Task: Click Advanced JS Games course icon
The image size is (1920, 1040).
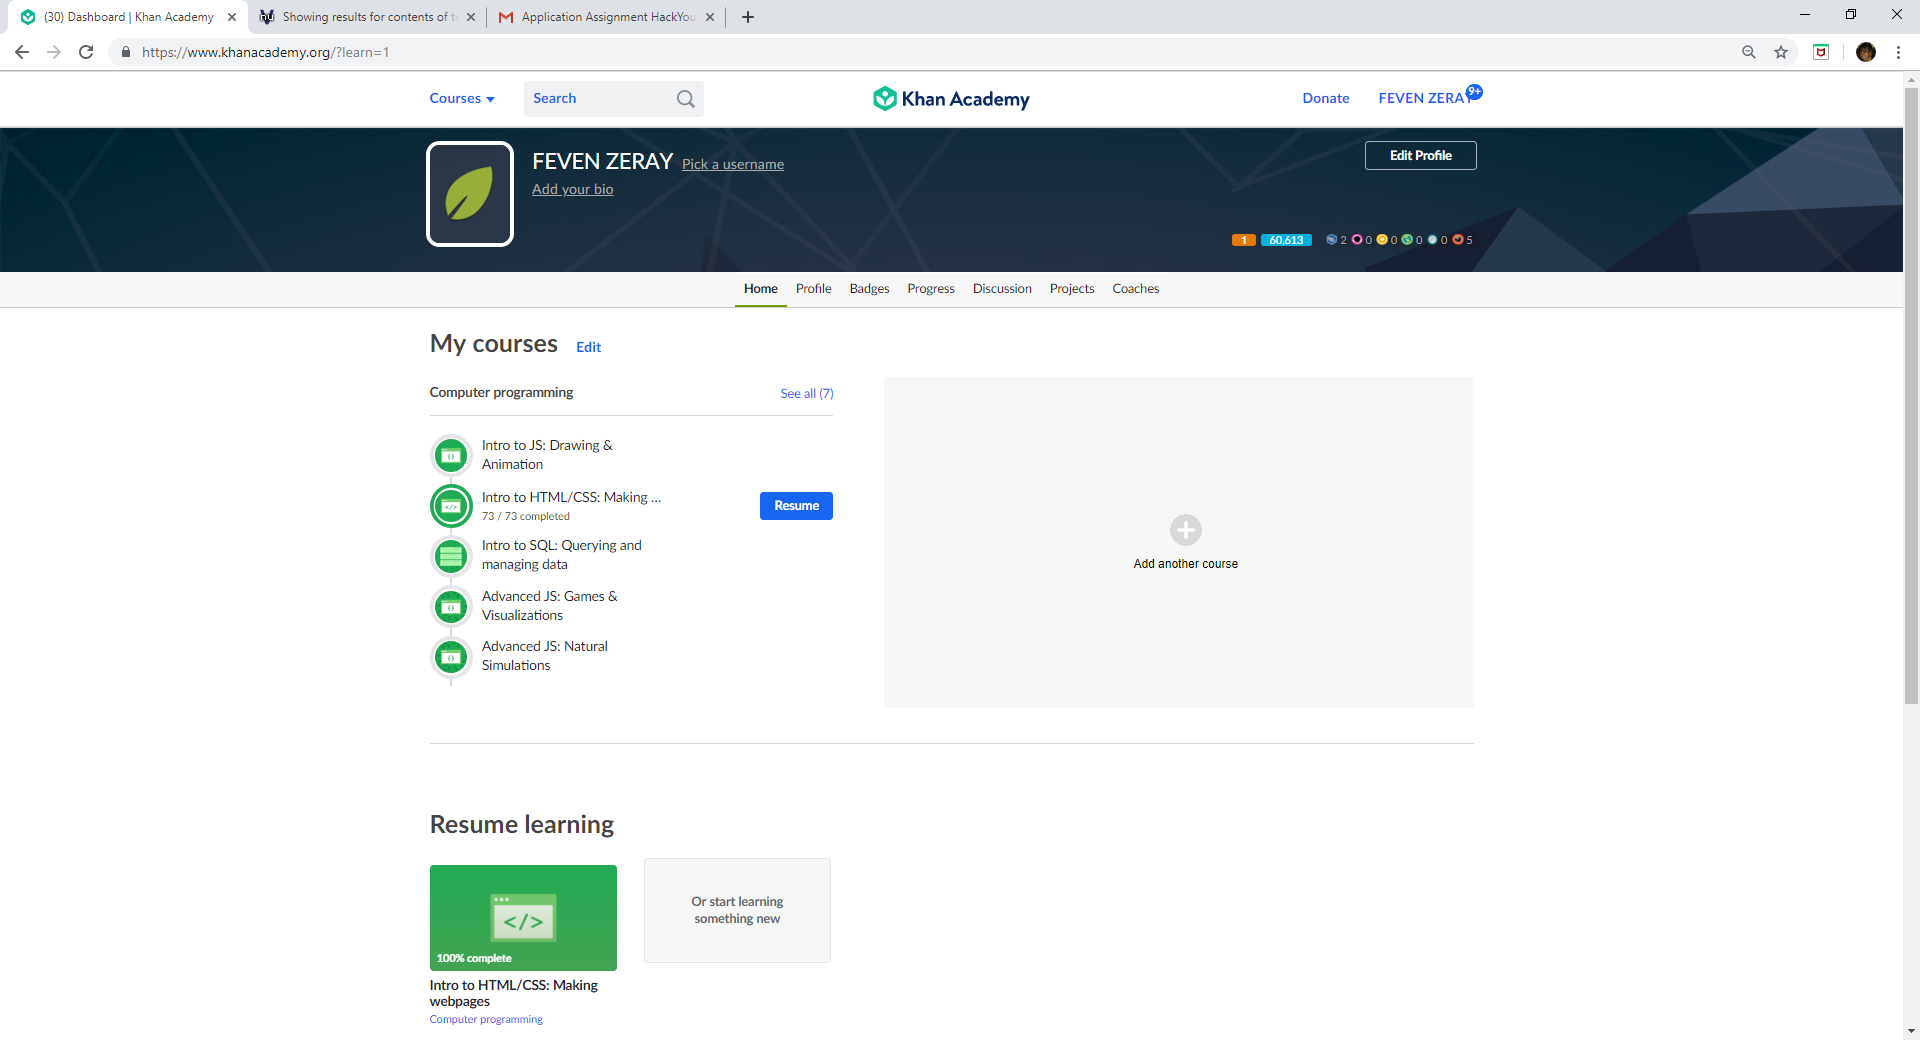Action: (451, 606)
